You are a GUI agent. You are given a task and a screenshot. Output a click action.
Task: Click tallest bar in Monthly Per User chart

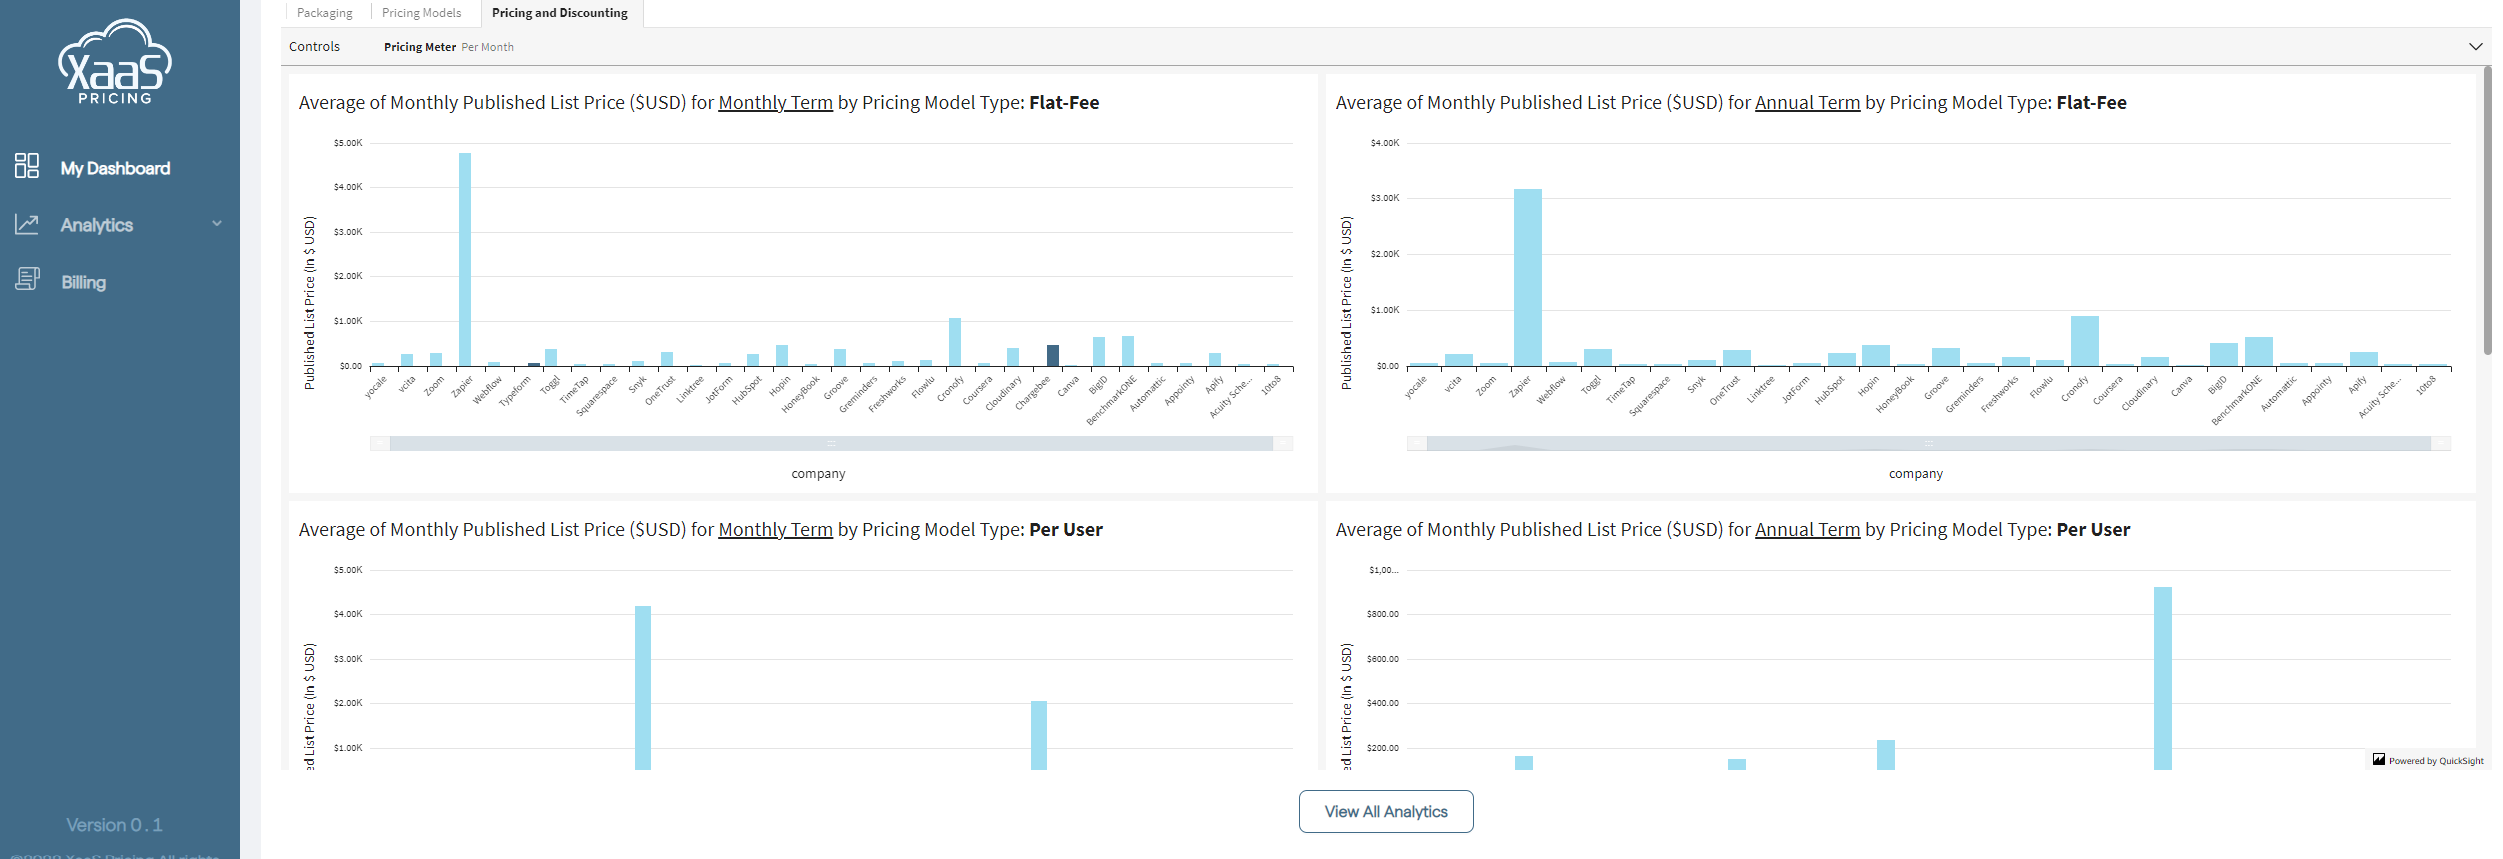point(643,687)
